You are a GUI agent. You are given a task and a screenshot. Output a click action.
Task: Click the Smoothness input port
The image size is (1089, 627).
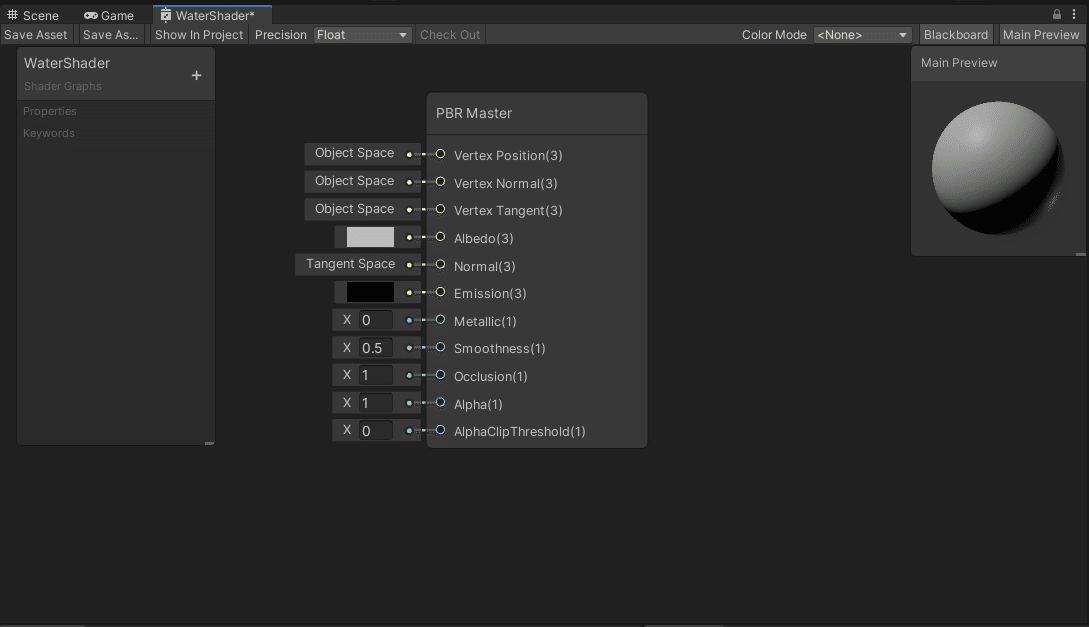pos(440,347)
